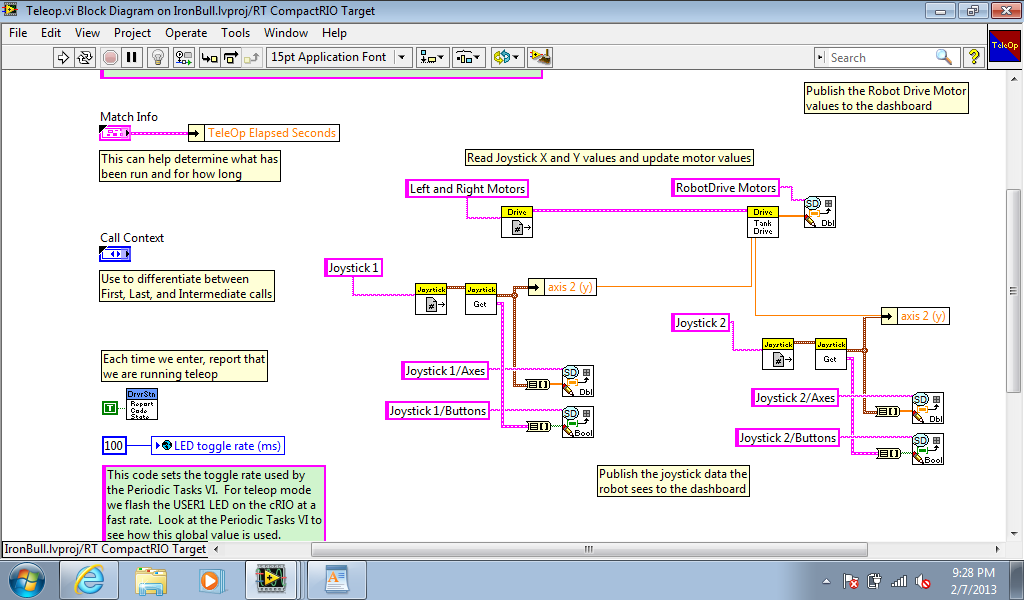Image resolution: width=1024 pixels, height=600 pixels.
Task: Select DrvrStn Report Code State VI
Action: click(142, 404)
